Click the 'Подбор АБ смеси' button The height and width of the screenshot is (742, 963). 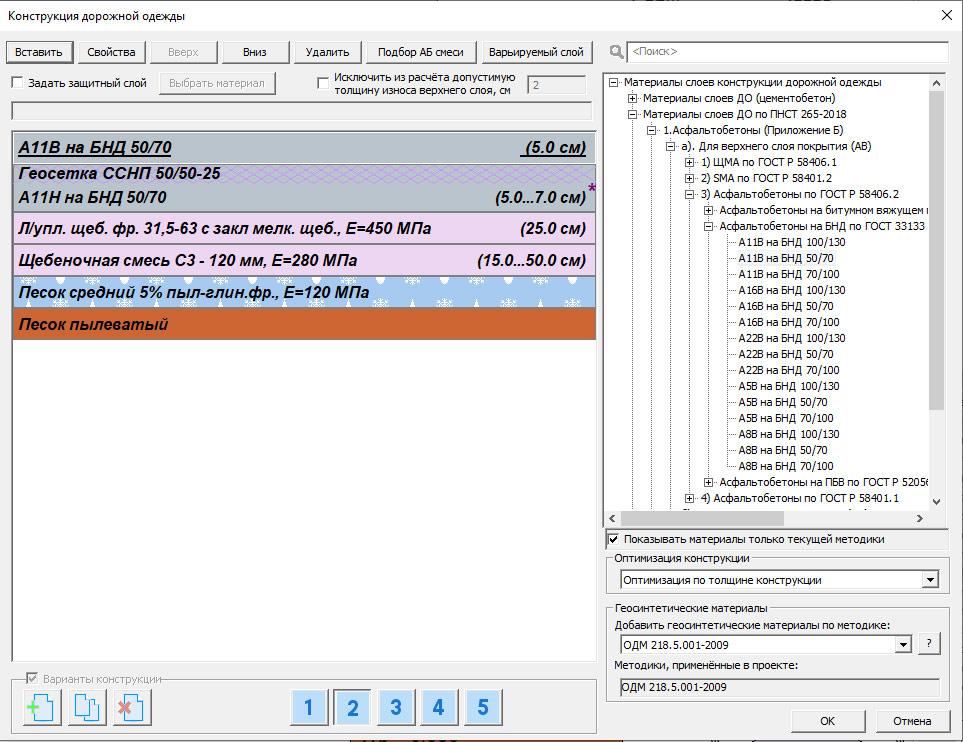(x=421, y=52)
